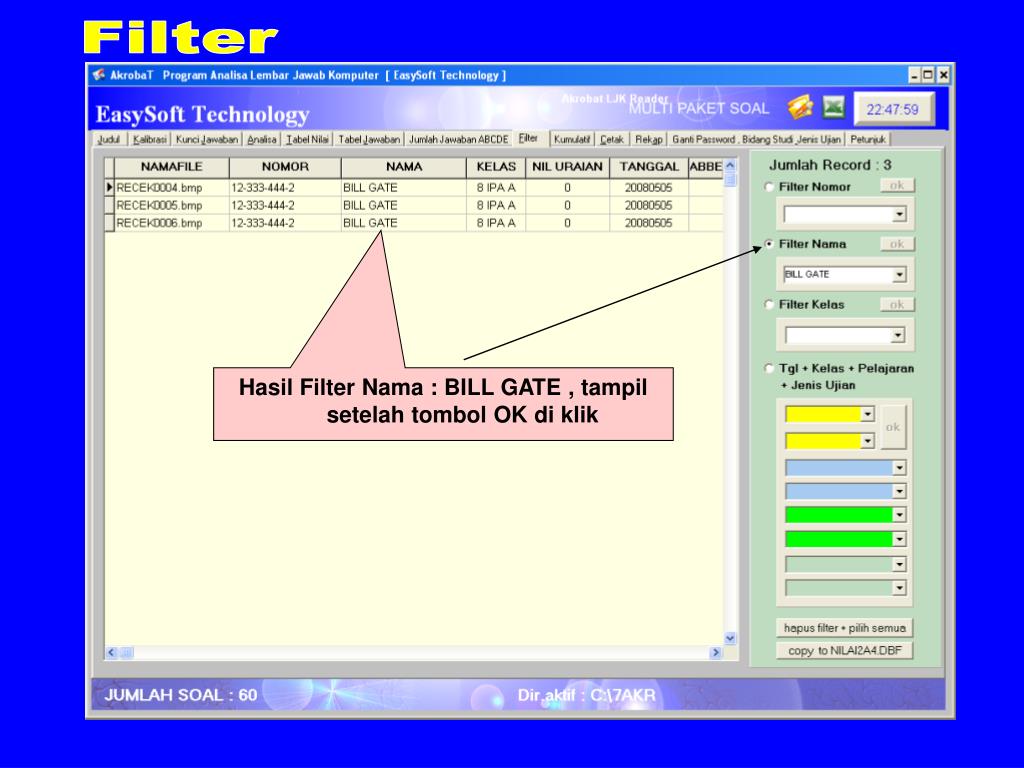Open the Petunjuk tab
Image resolution: width=1024 pixels, height=768 pixels.
point(868,139)
